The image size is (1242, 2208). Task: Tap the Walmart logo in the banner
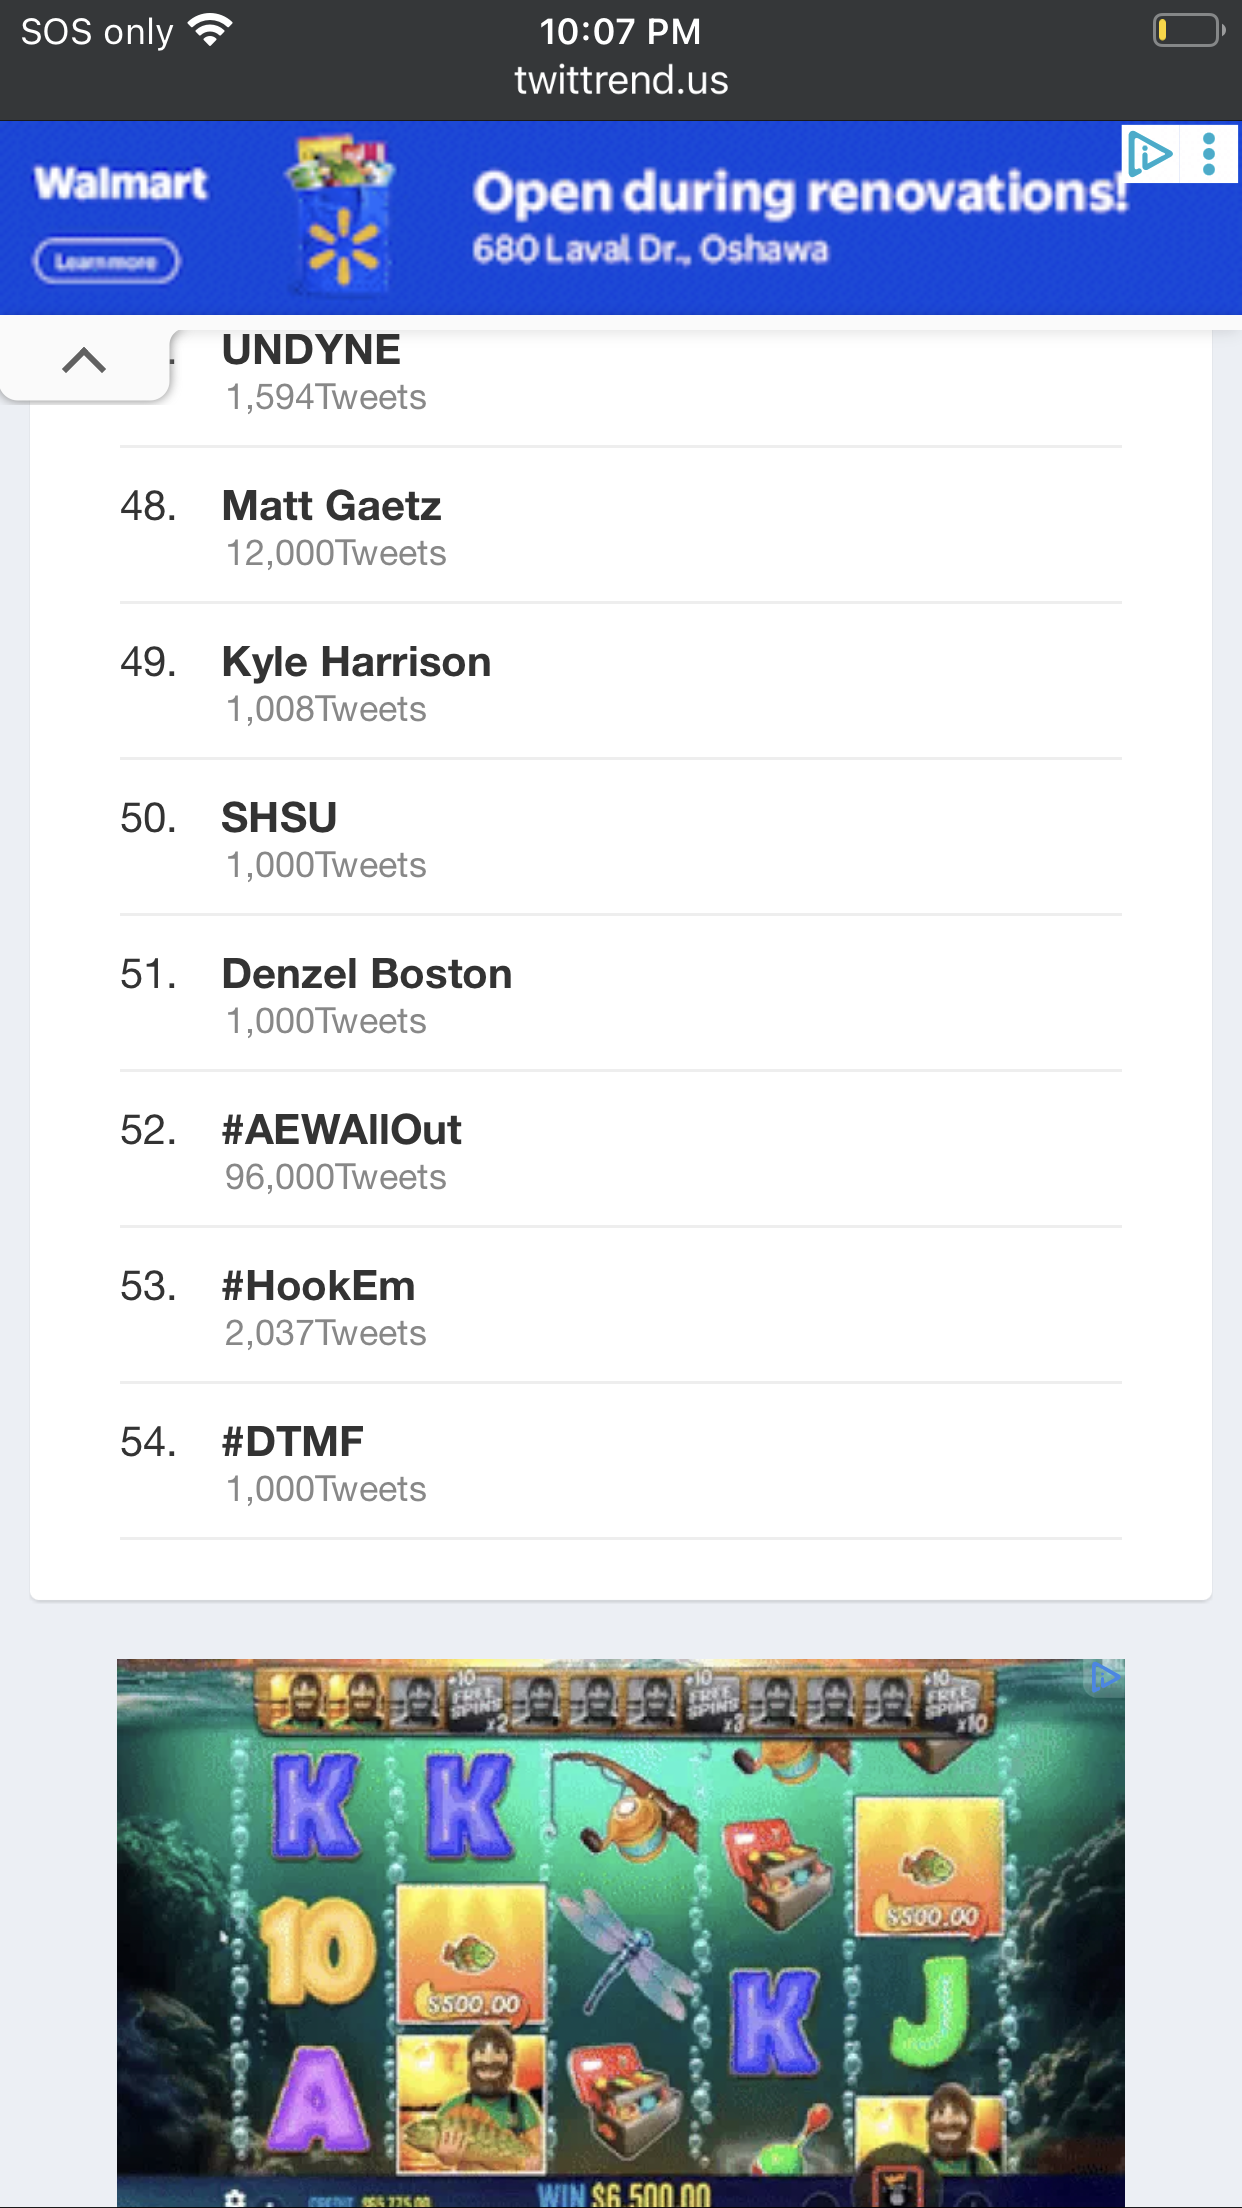(x=121, y=184)
